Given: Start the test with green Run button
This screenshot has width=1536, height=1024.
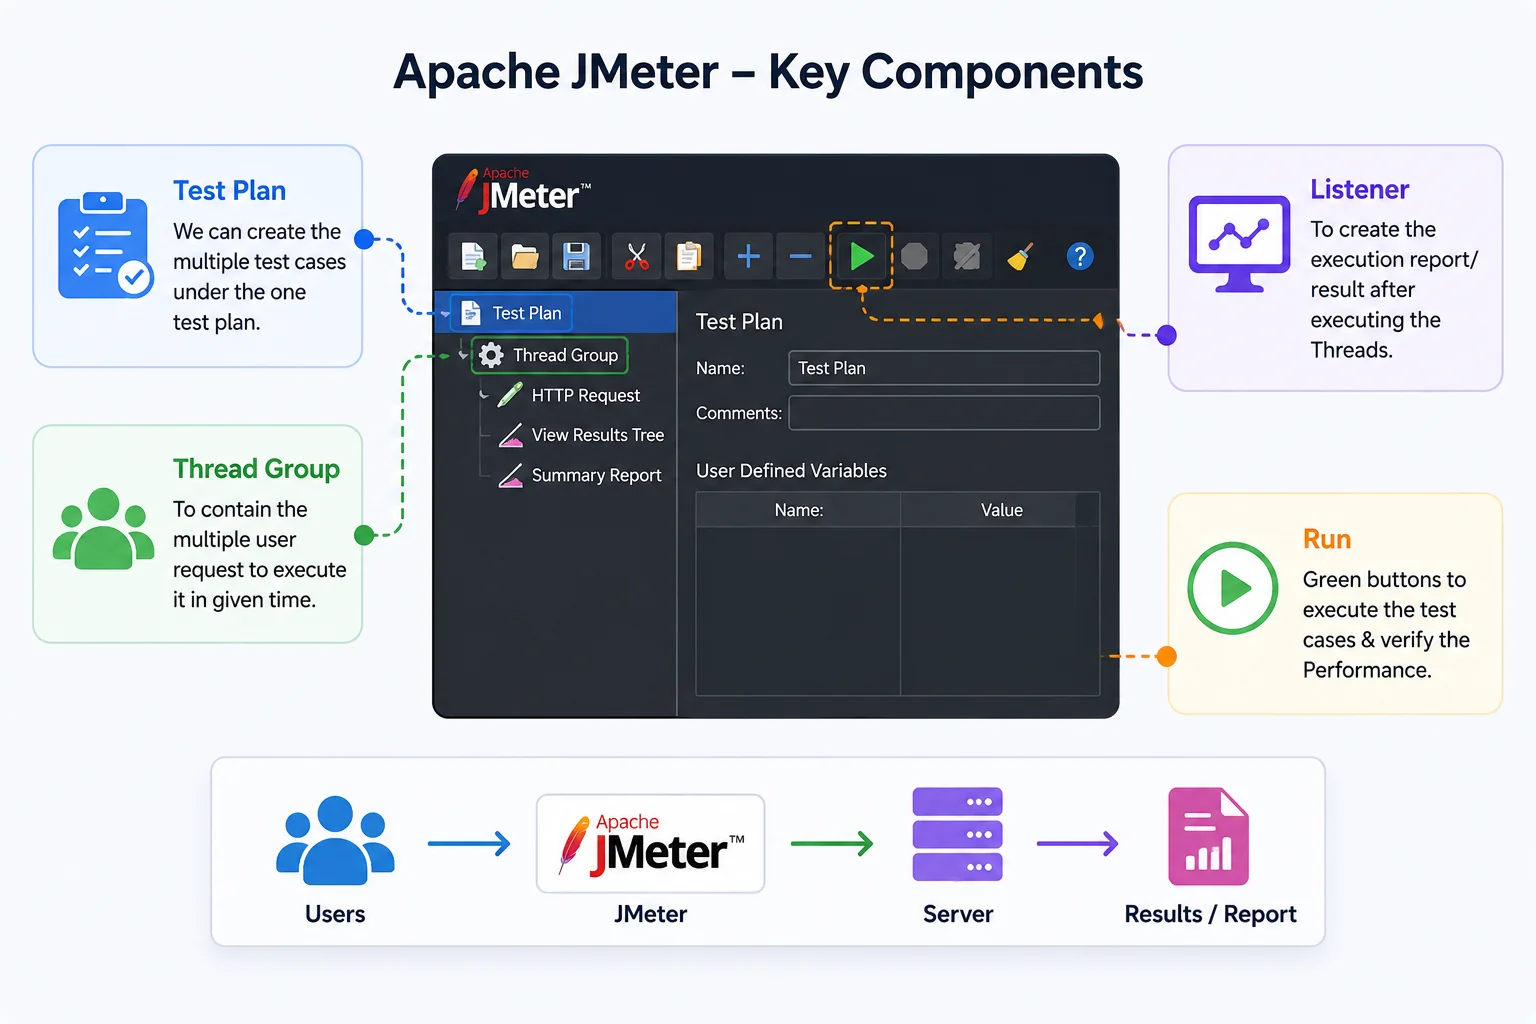Looking at the screenshot, I should click(861, 257).
